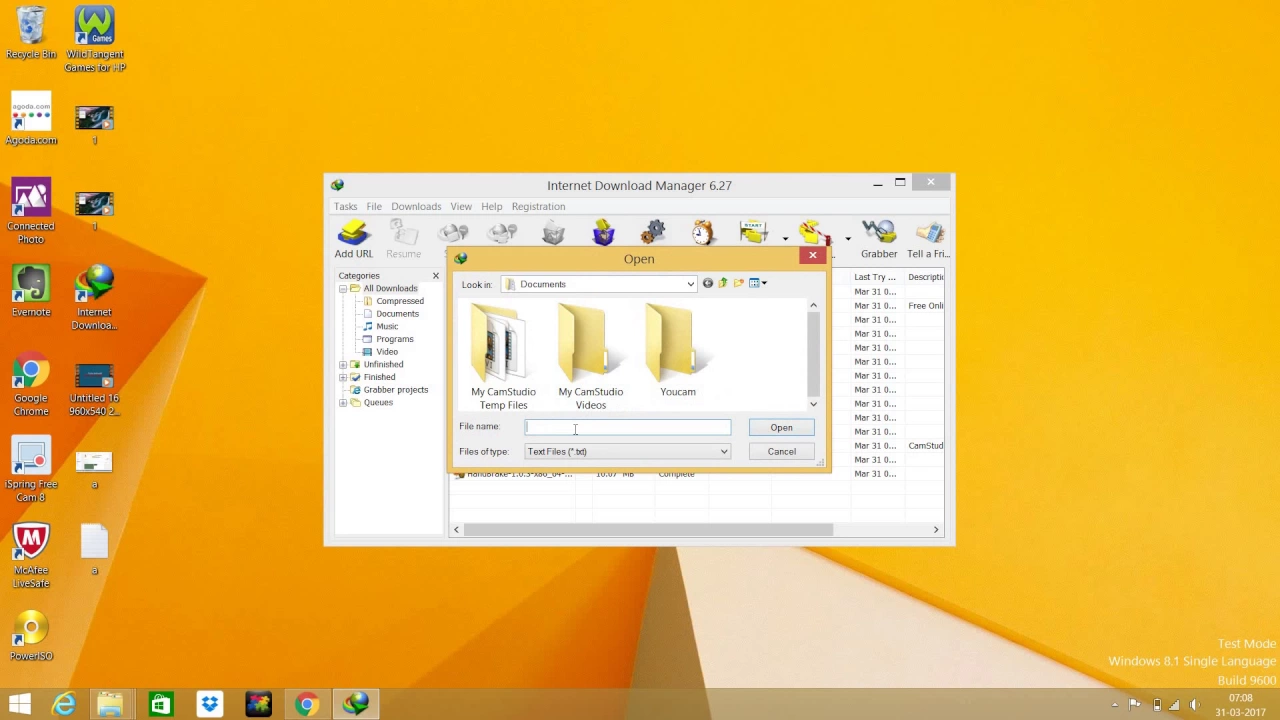Open the View menu icon in dialog

point(758,283)
